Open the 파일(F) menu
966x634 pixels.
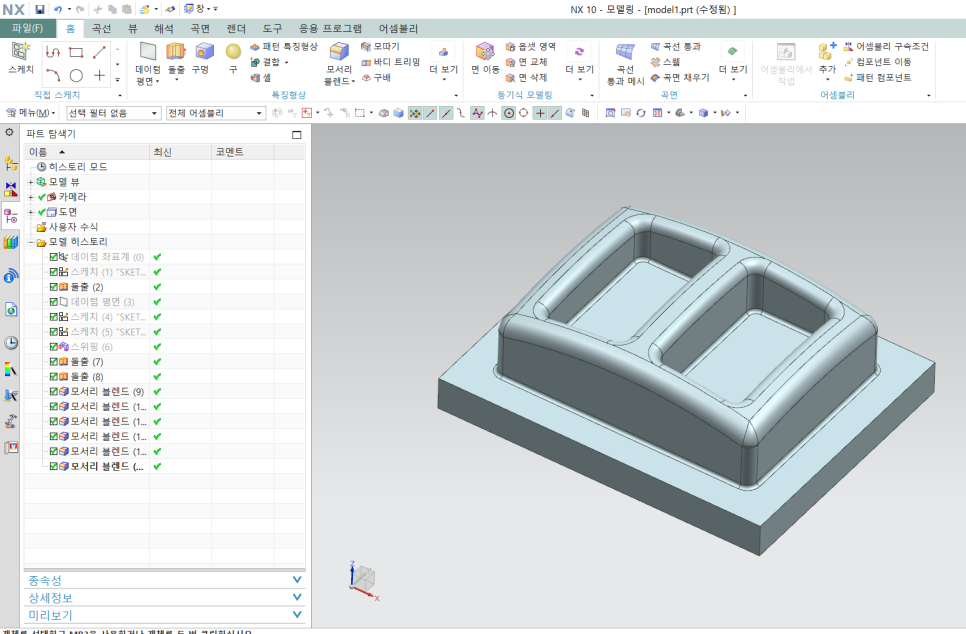[28, 28]
